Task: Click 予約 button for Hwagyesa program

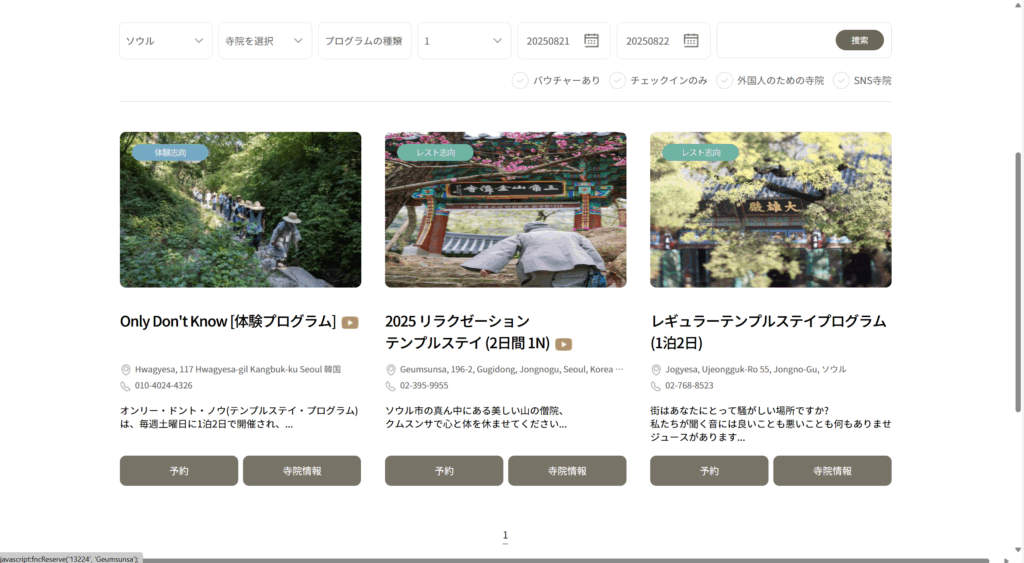Action: tap(179, 471)
